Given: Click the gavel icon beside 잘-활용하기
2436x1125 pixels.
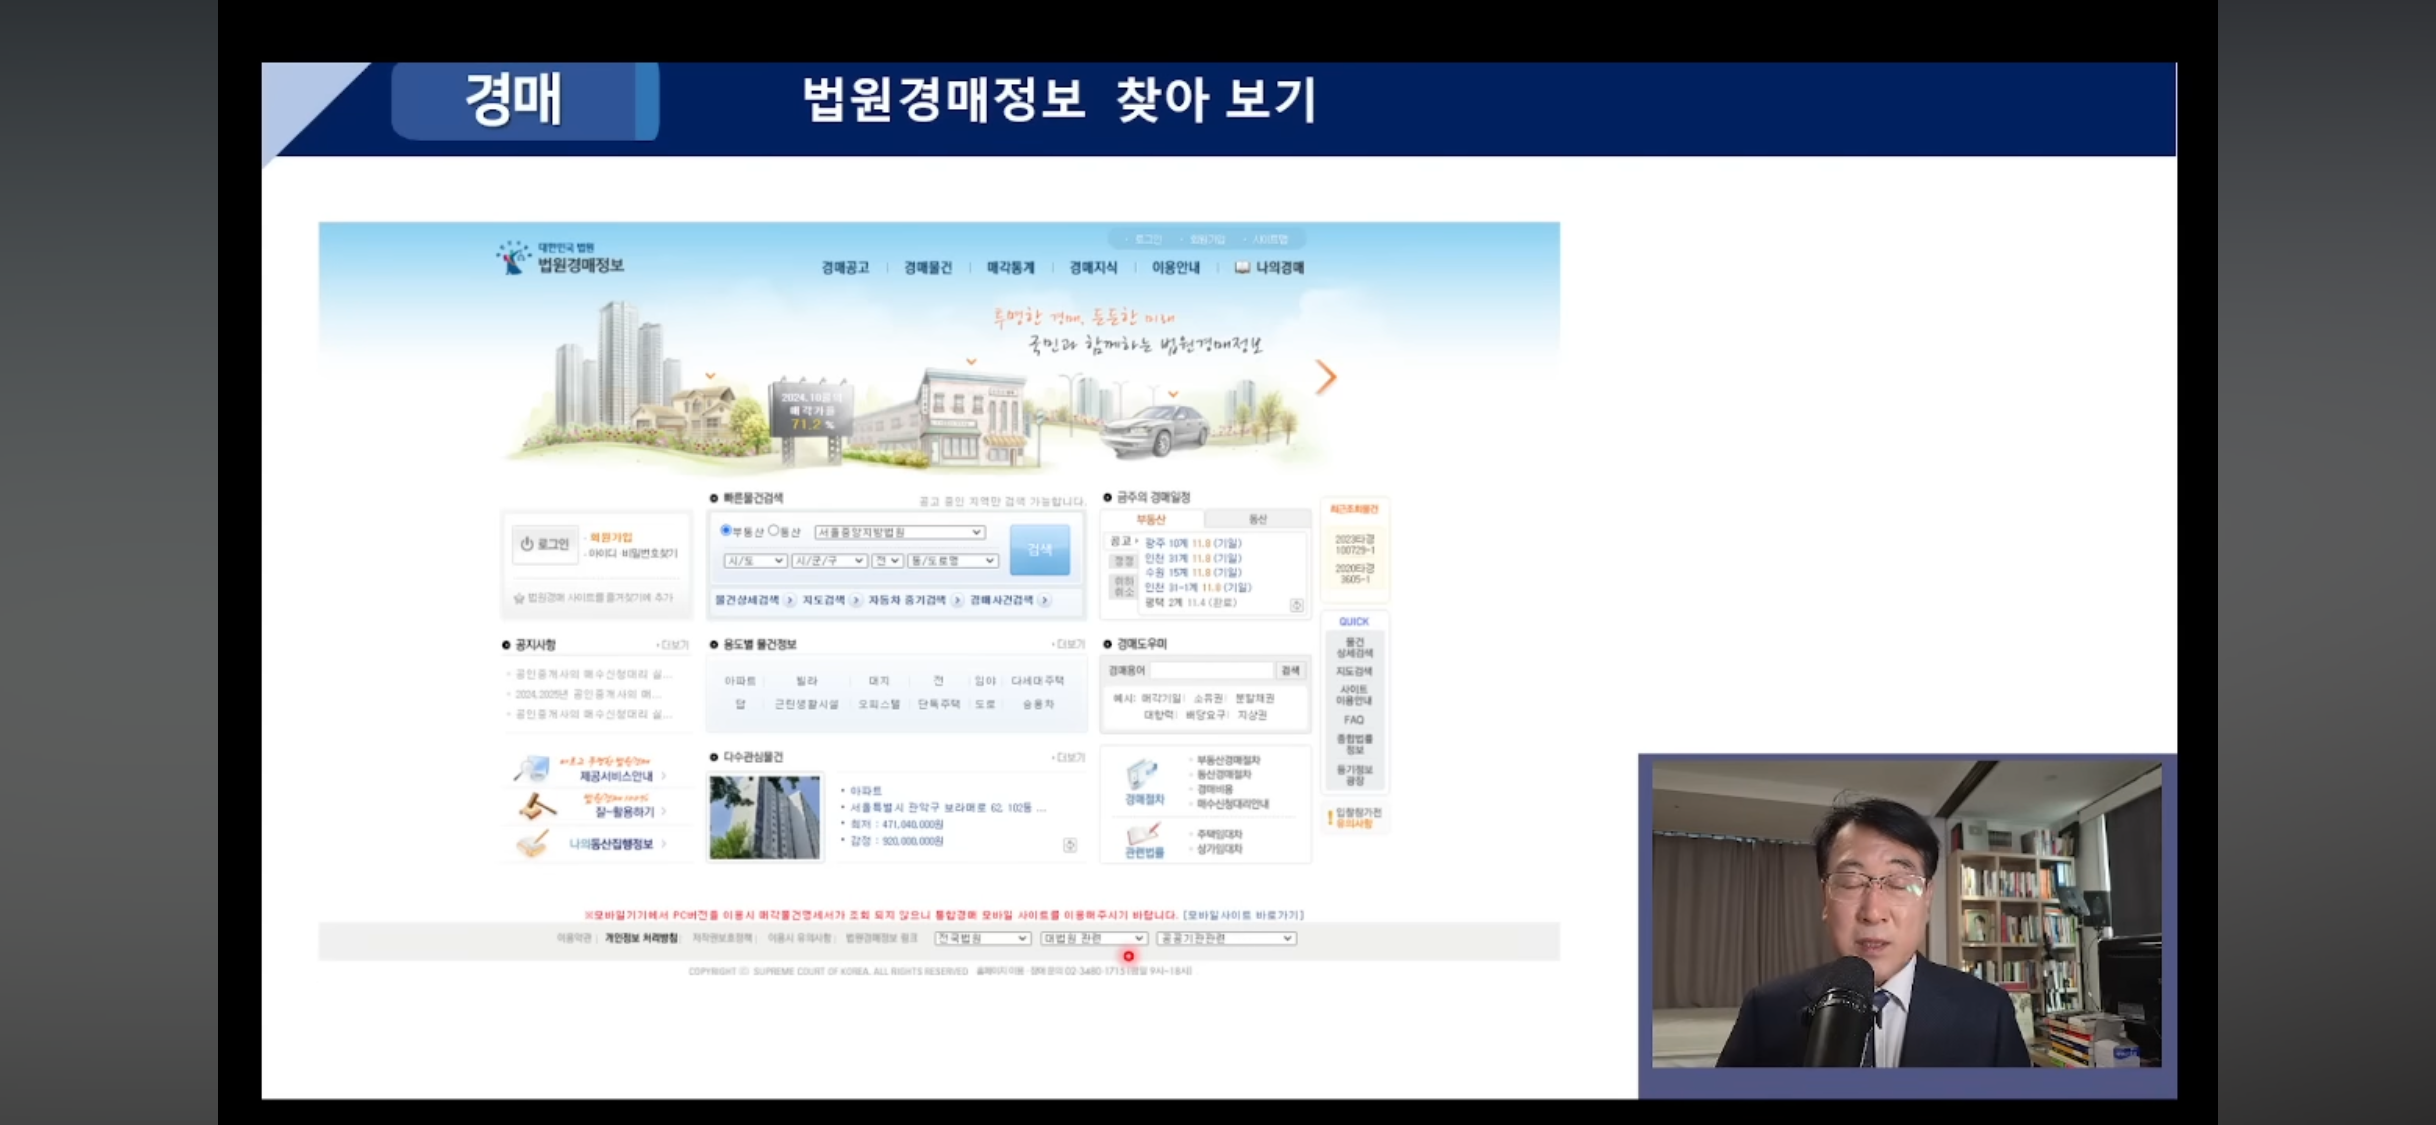Looking at the screenshot, I should pyautogui.click(x=537, y=806).
